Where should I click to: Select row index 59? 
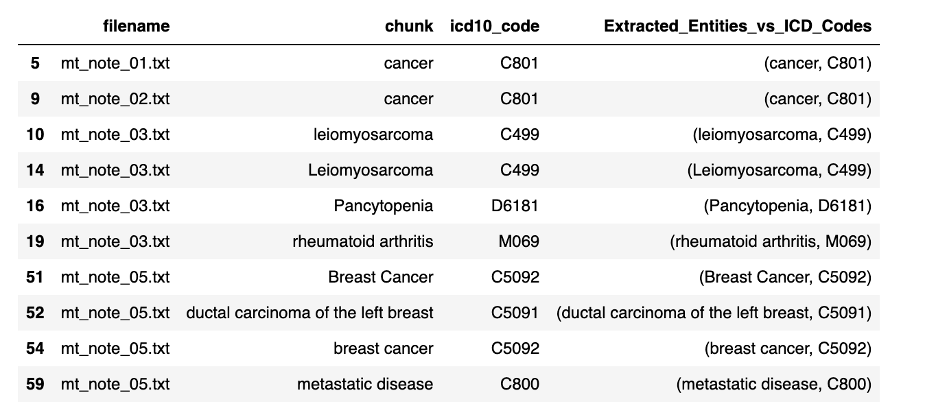(x=35, y=383)
